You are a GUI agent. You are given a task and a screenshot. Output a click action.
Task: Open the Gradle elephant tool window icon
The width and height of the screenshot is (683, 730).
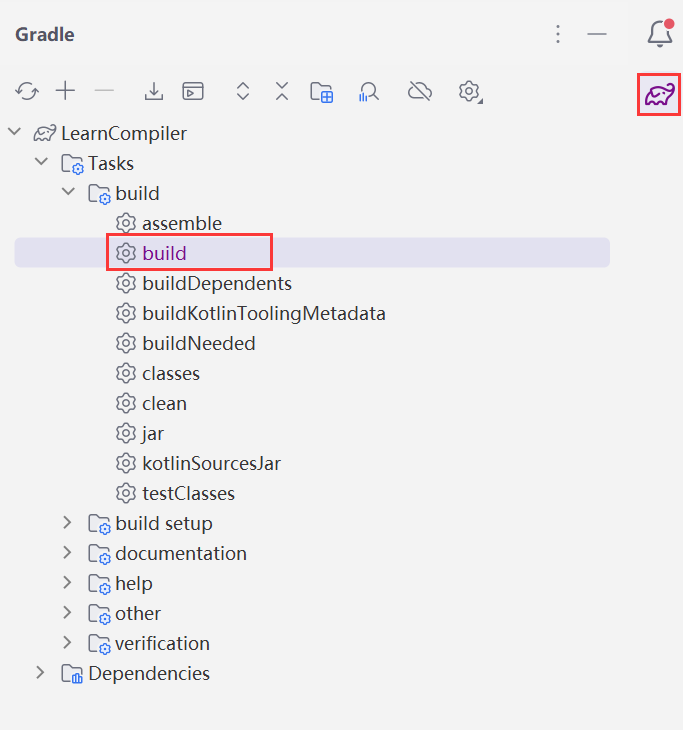pyautogui.click(x=659, y=94)
